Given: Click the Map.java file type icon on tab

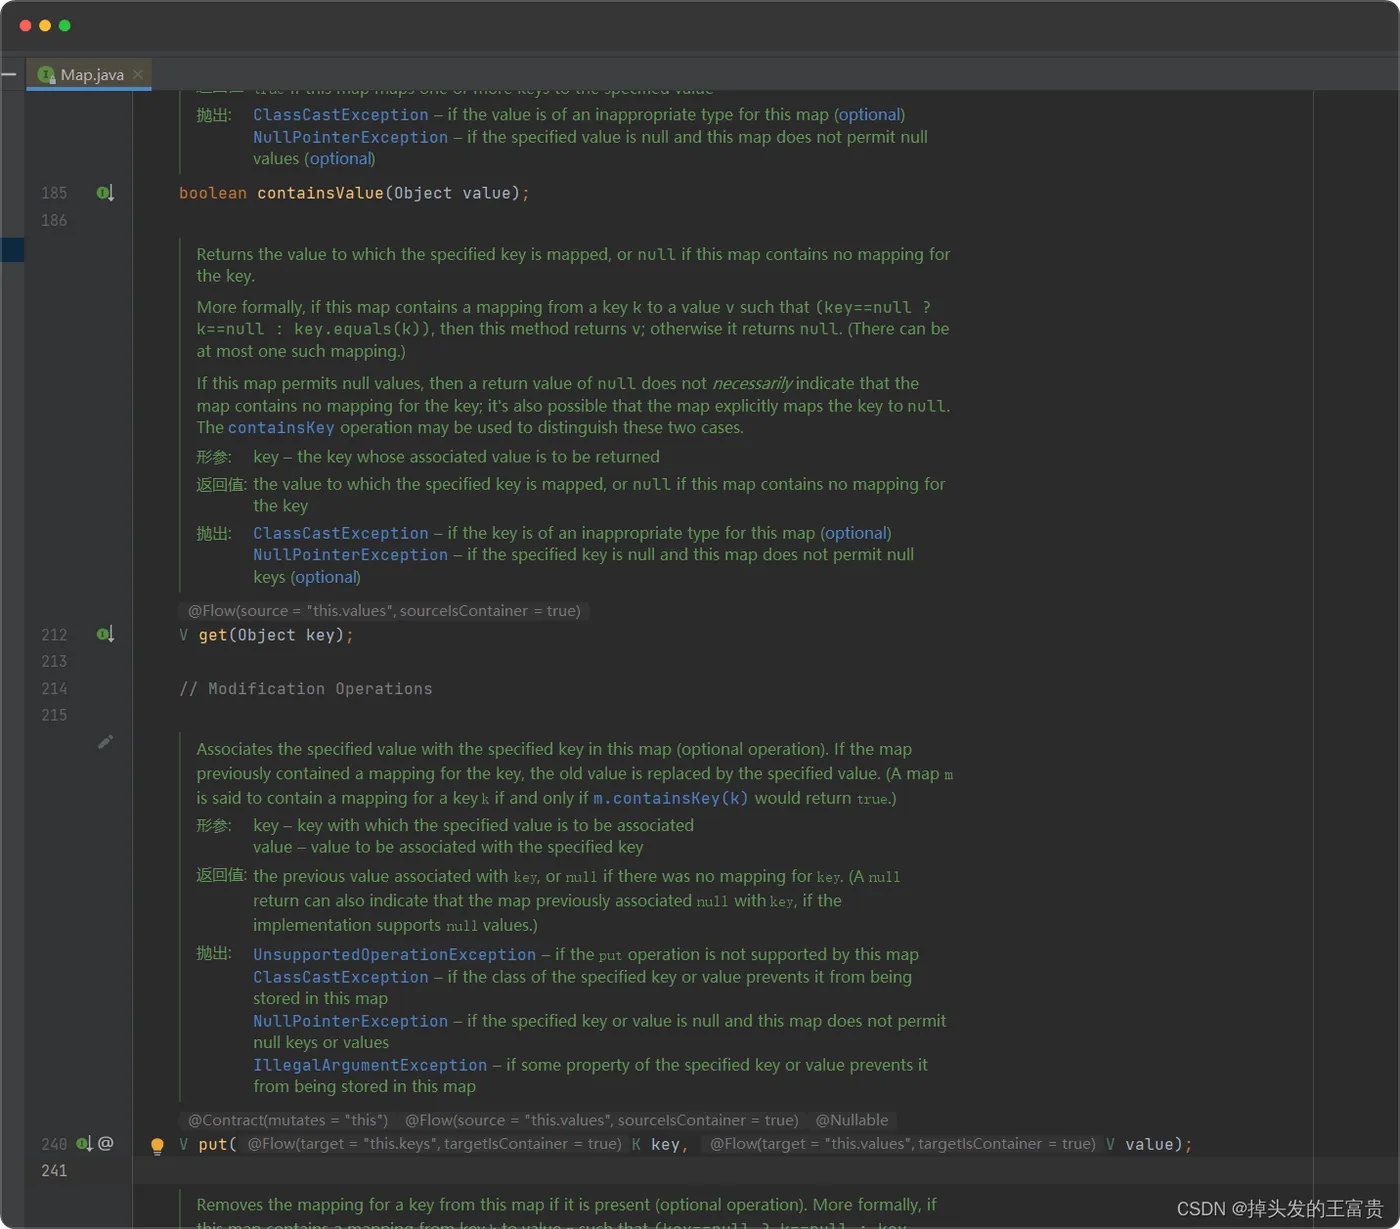Looking at the screenshot, I should click(x=46, y=75).
